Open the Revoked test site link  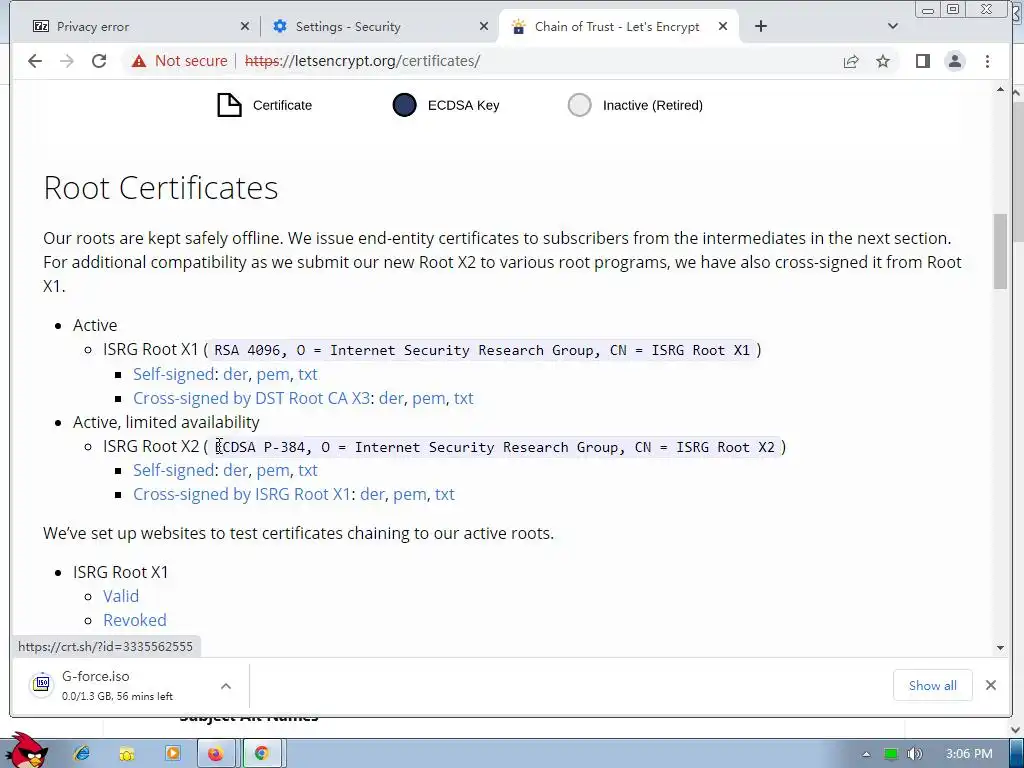coord(135,620)
